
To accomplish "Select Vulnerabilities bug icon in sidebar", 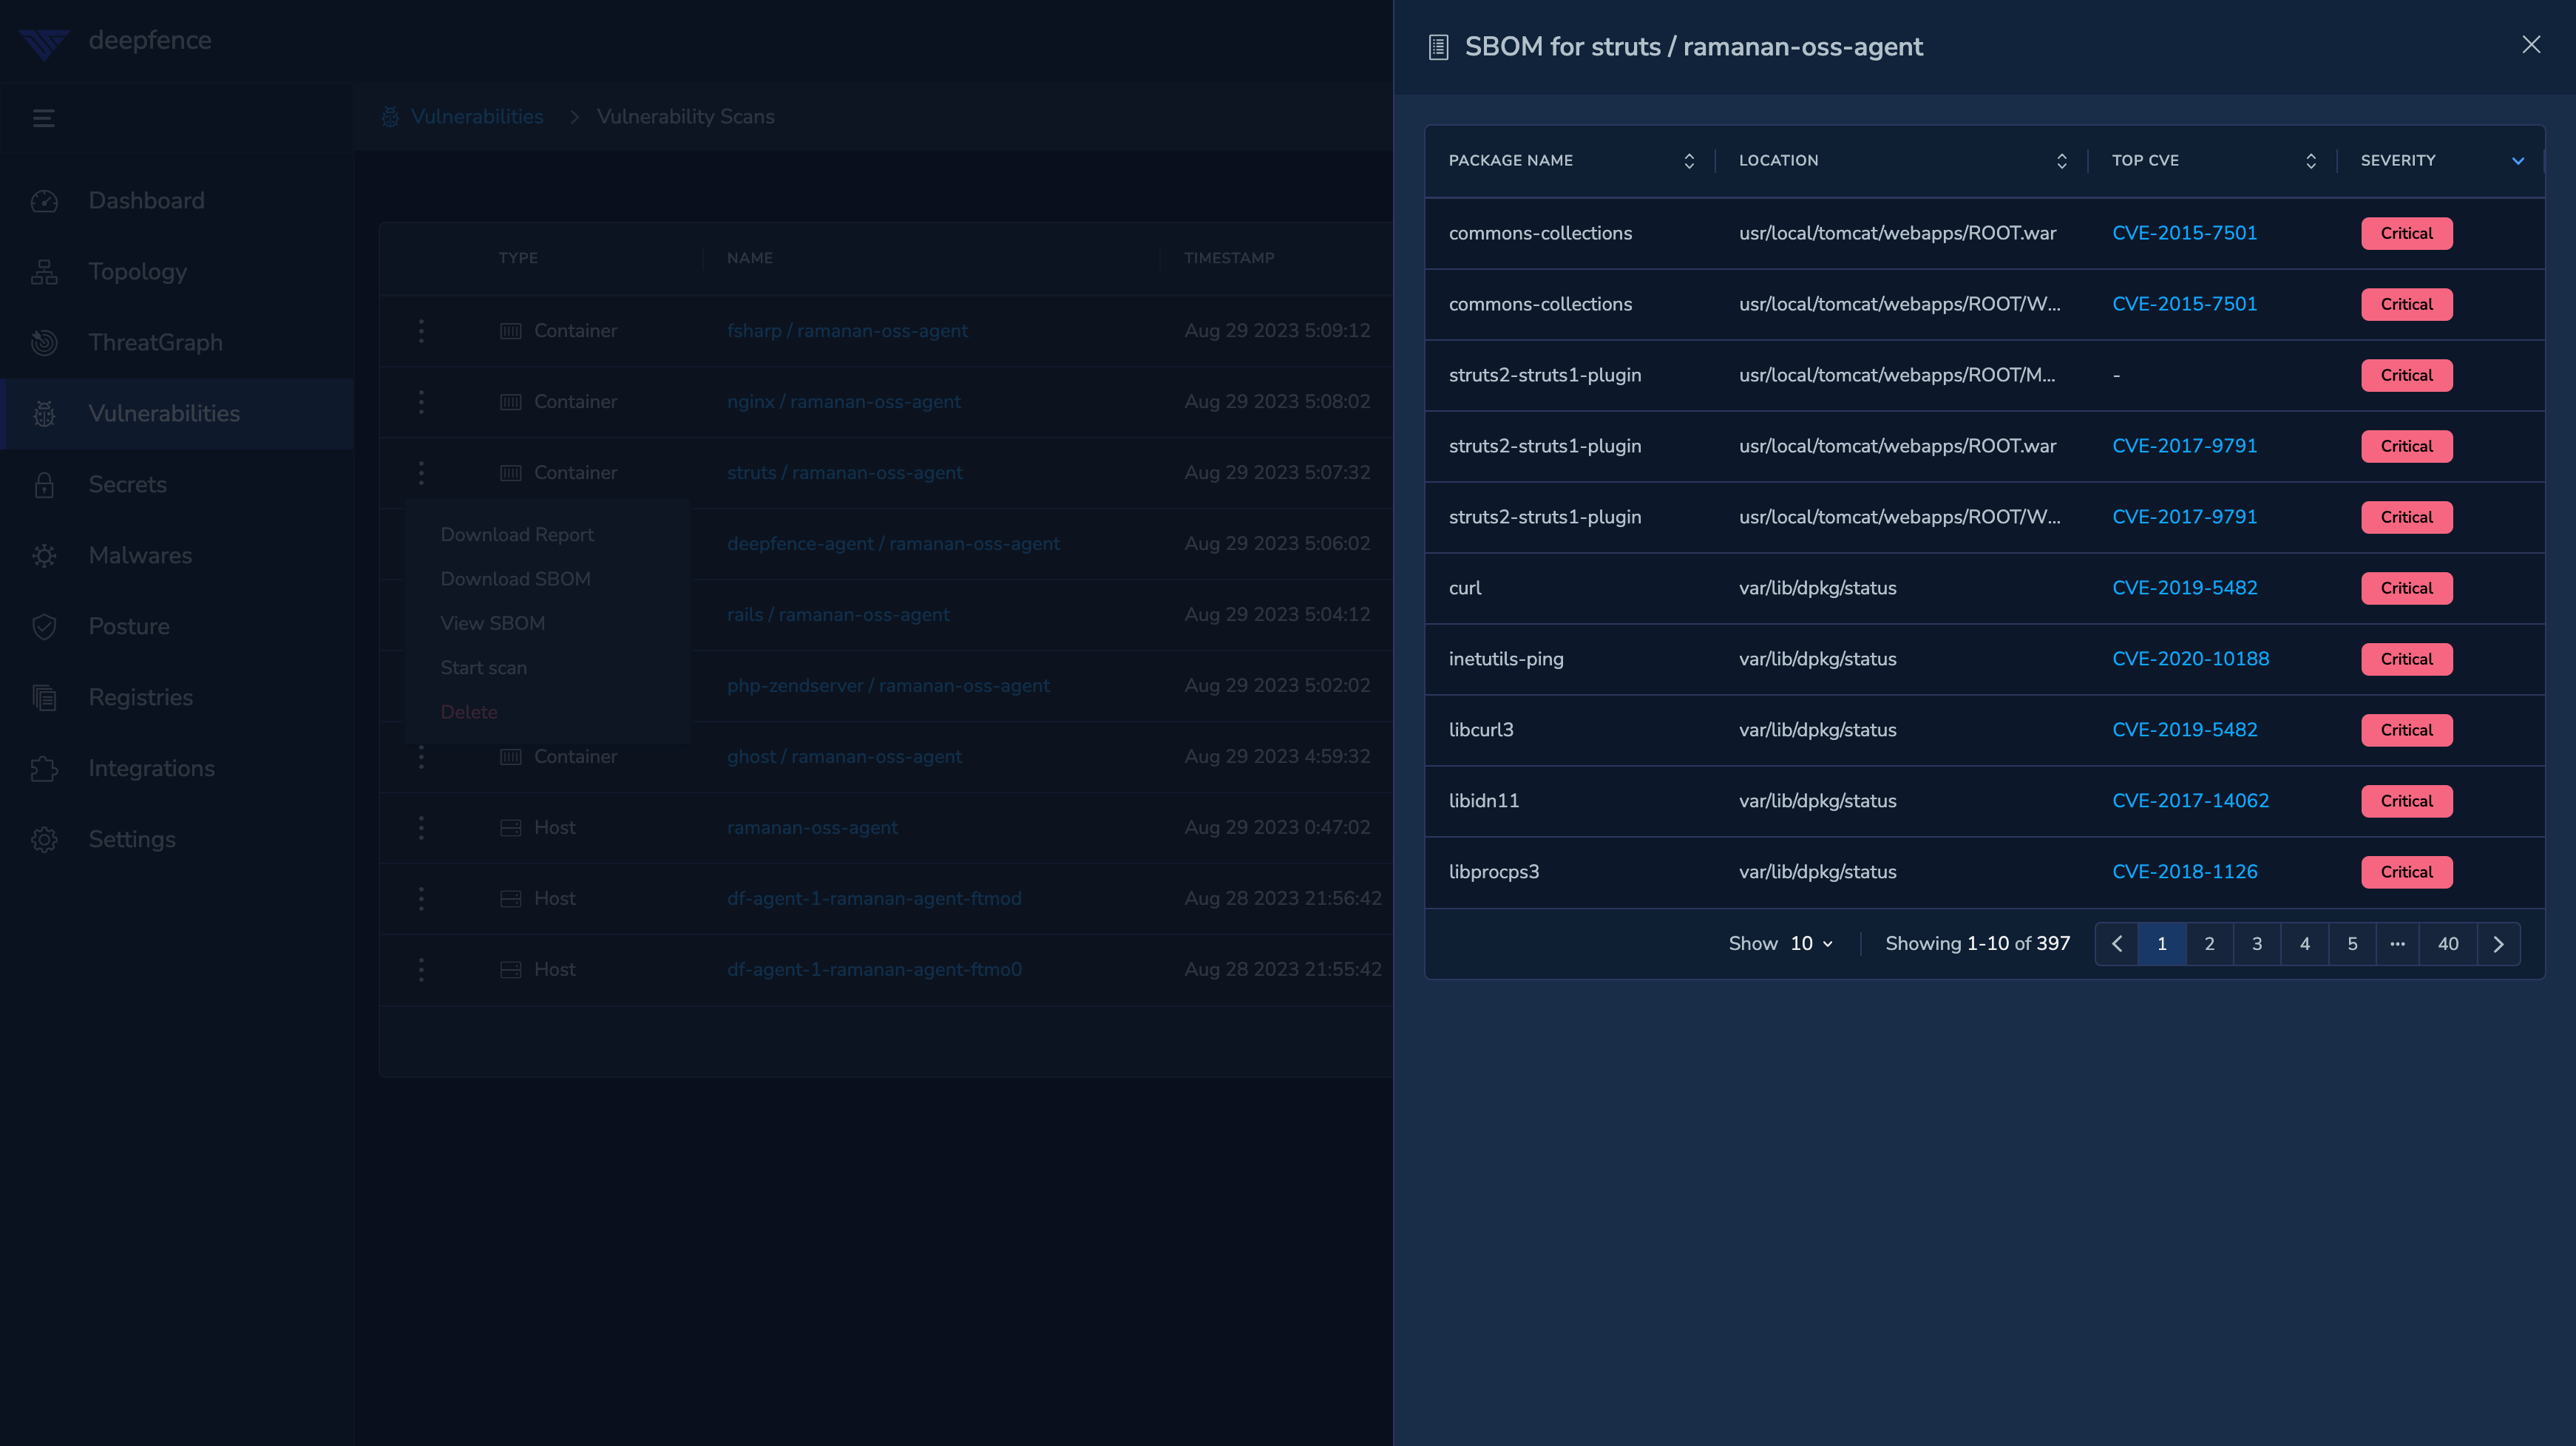I will [44, 413].
